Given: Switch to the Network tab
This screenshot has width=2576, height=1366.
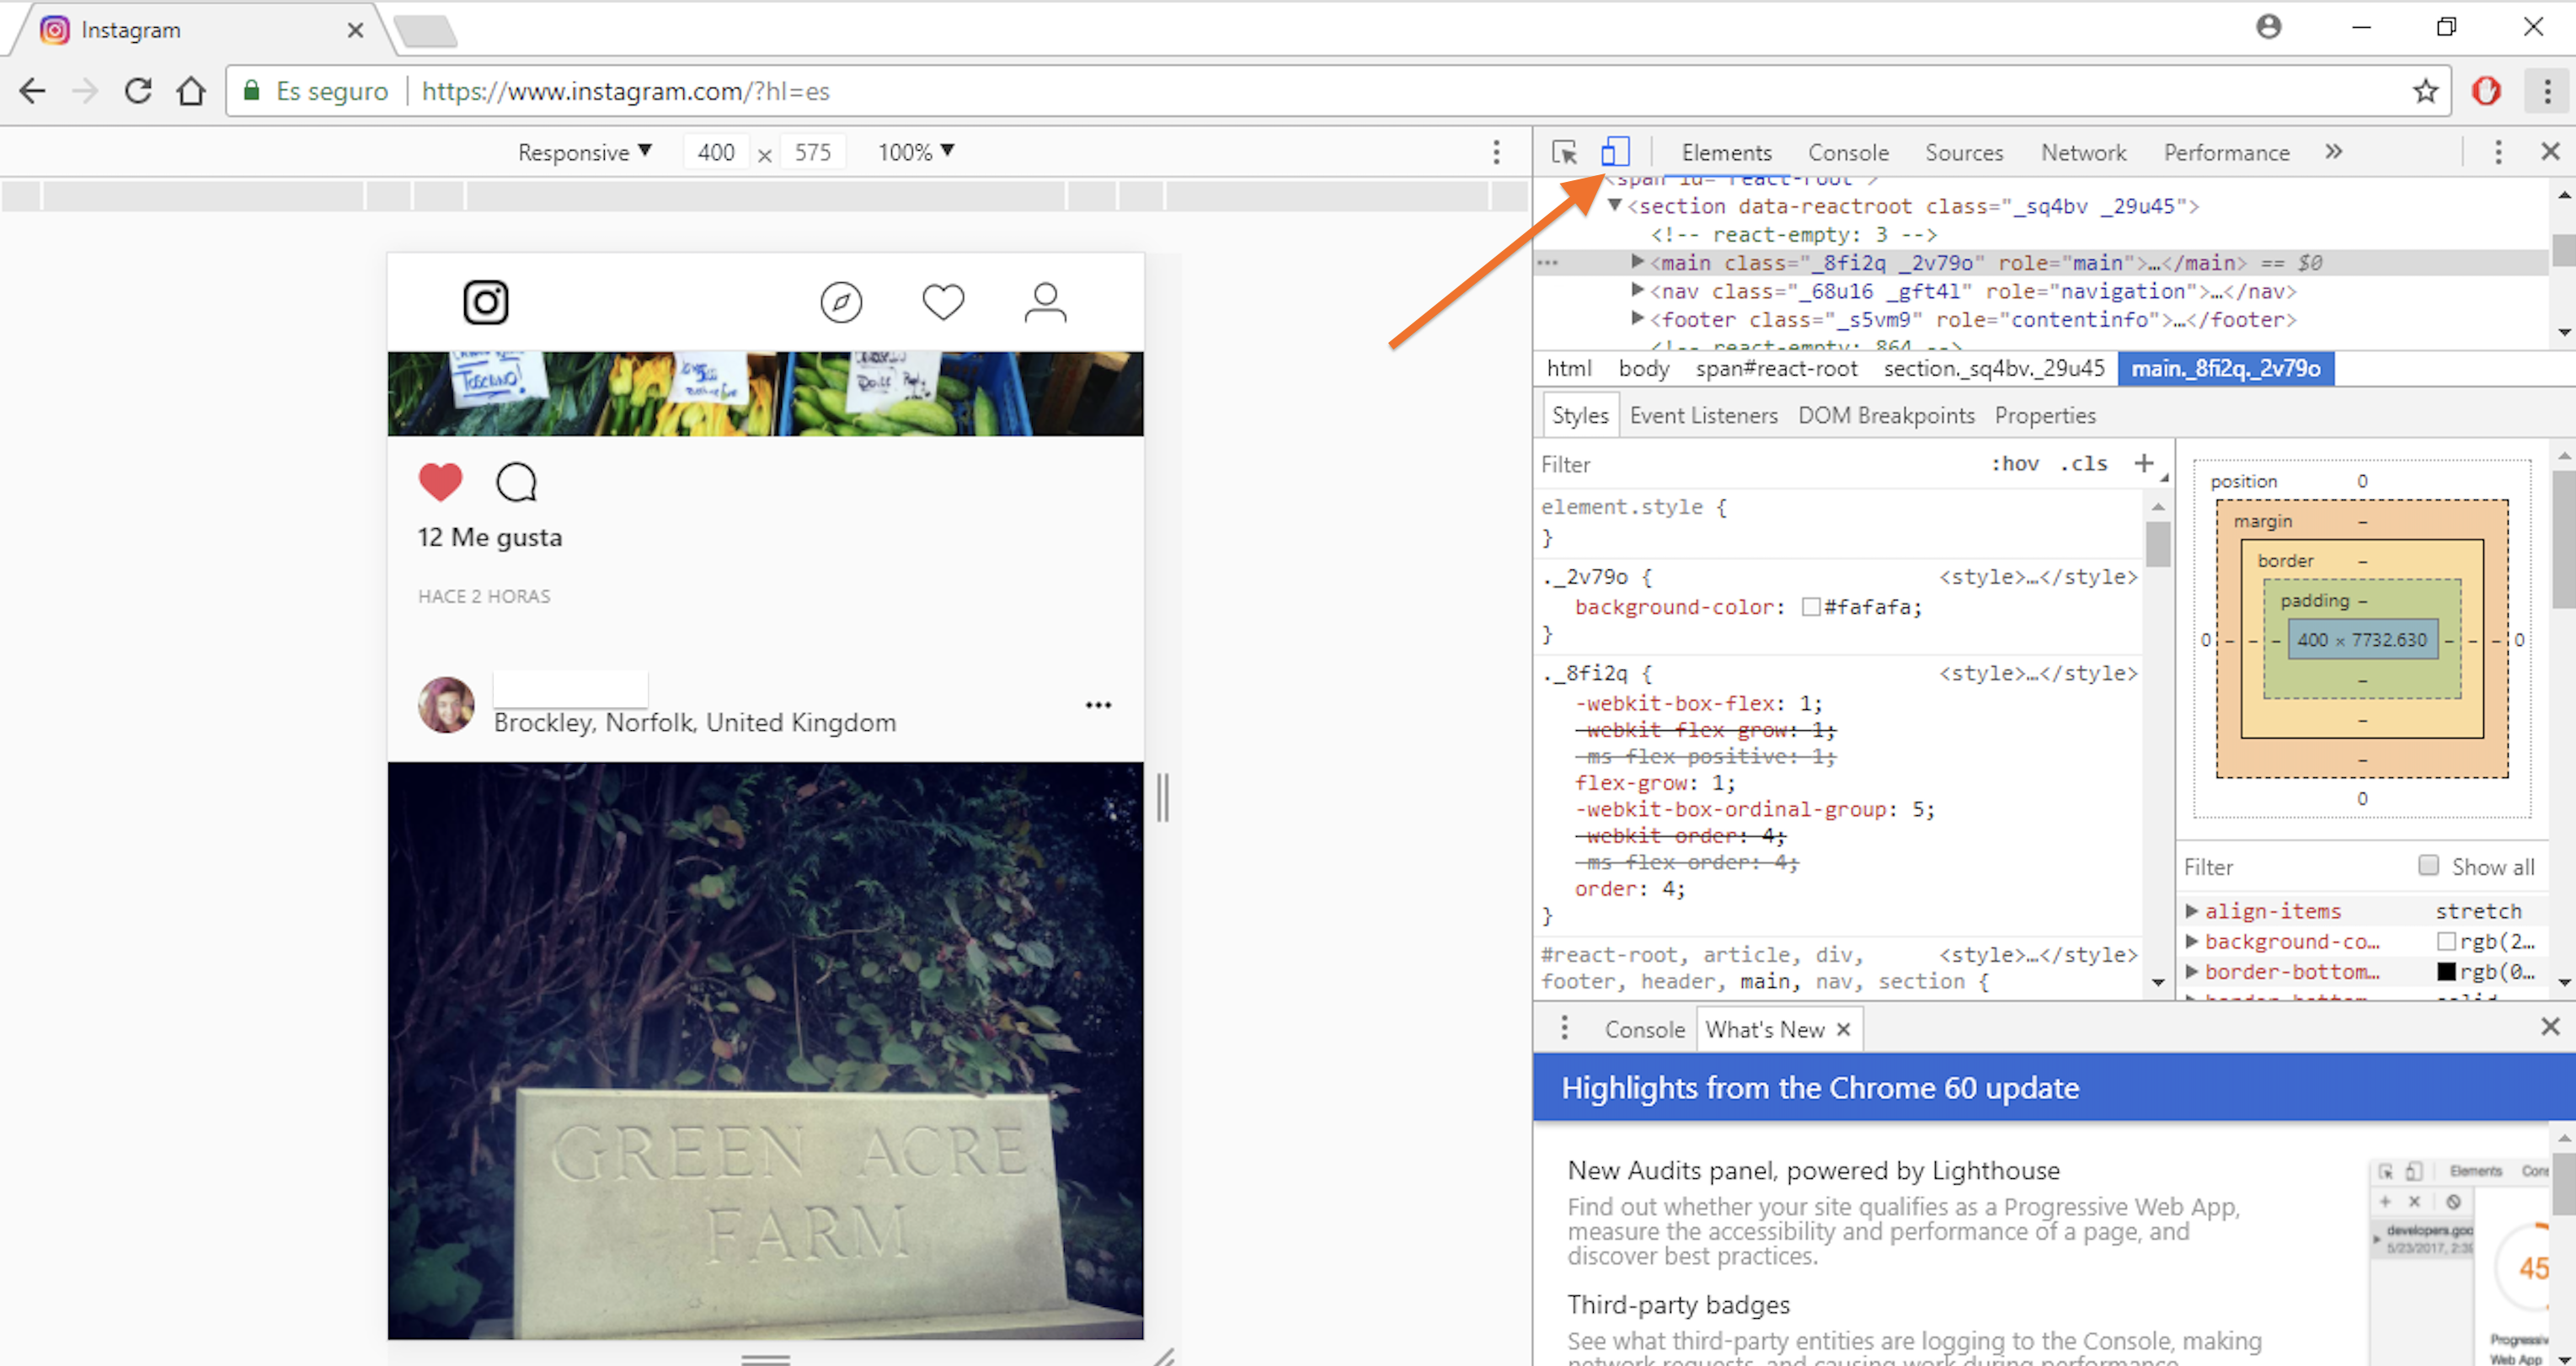Looking at the screenshot, I should [2083, 152].
